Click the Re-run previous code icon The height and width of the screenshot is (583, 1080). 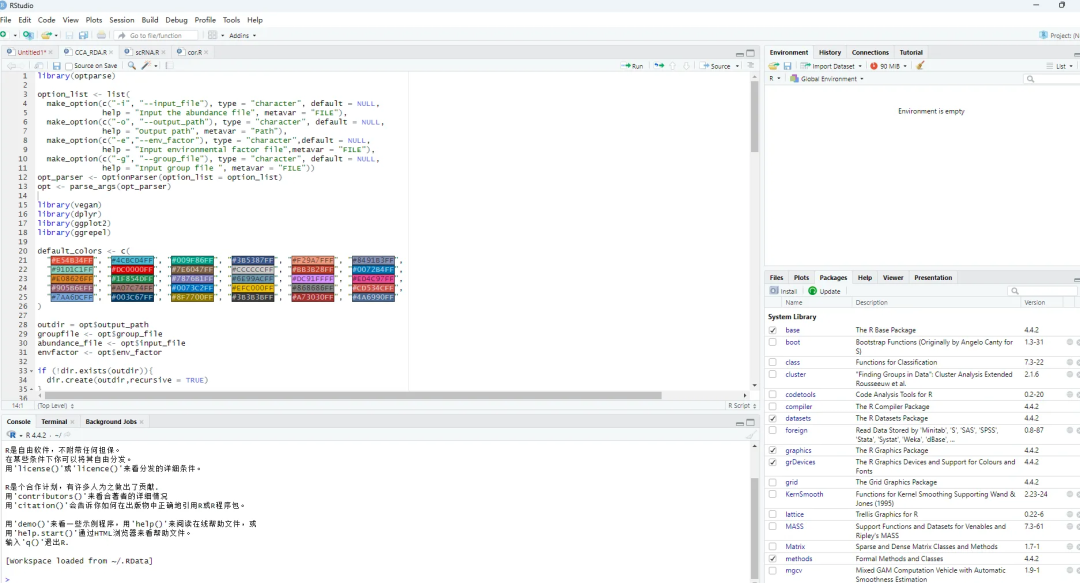pos(659,65)
